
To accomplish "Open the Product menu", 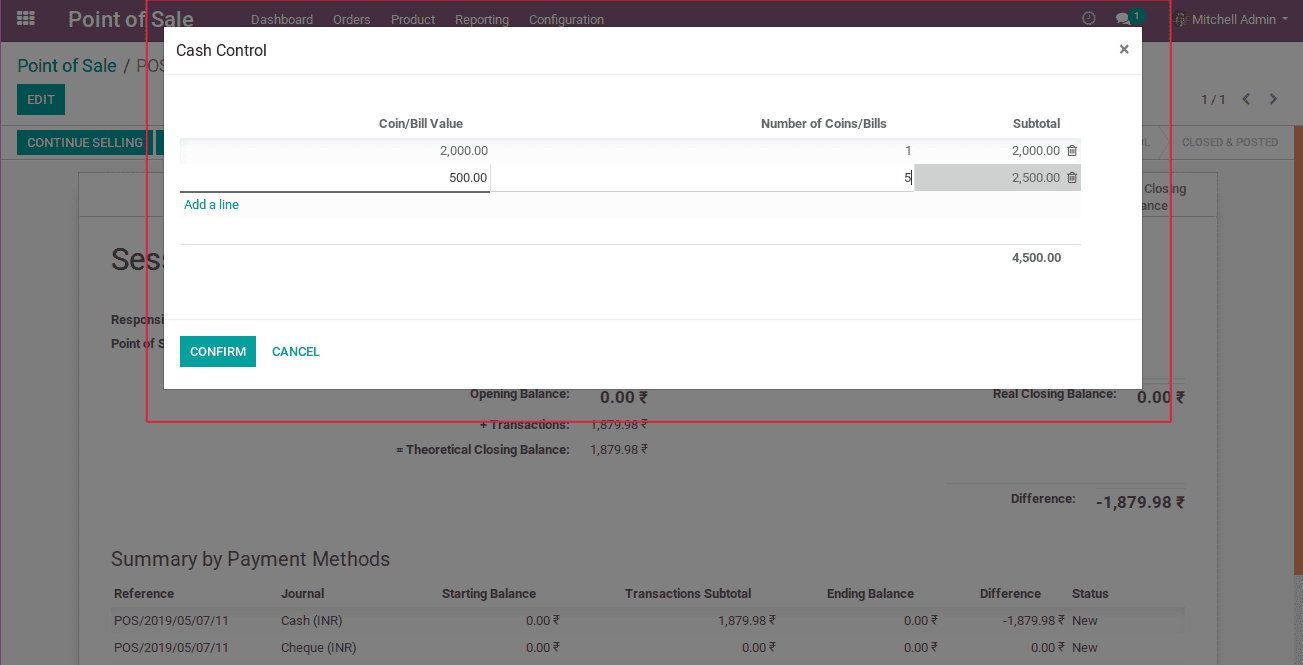I will click(413, 19).
